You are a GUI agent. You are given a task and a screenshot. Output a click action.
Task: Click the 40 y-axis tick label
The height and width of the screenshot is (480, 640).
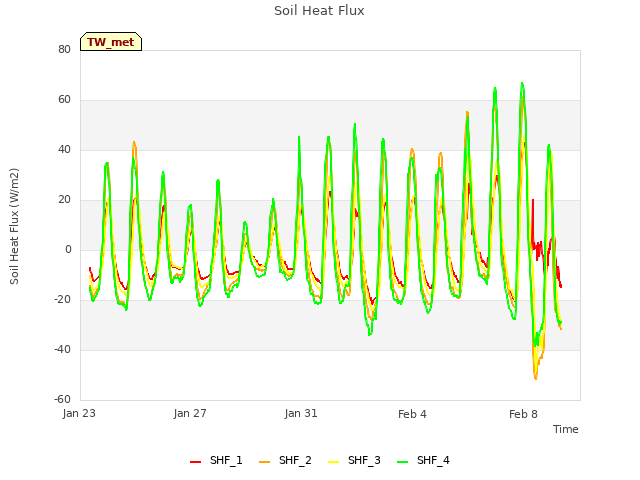64,149
